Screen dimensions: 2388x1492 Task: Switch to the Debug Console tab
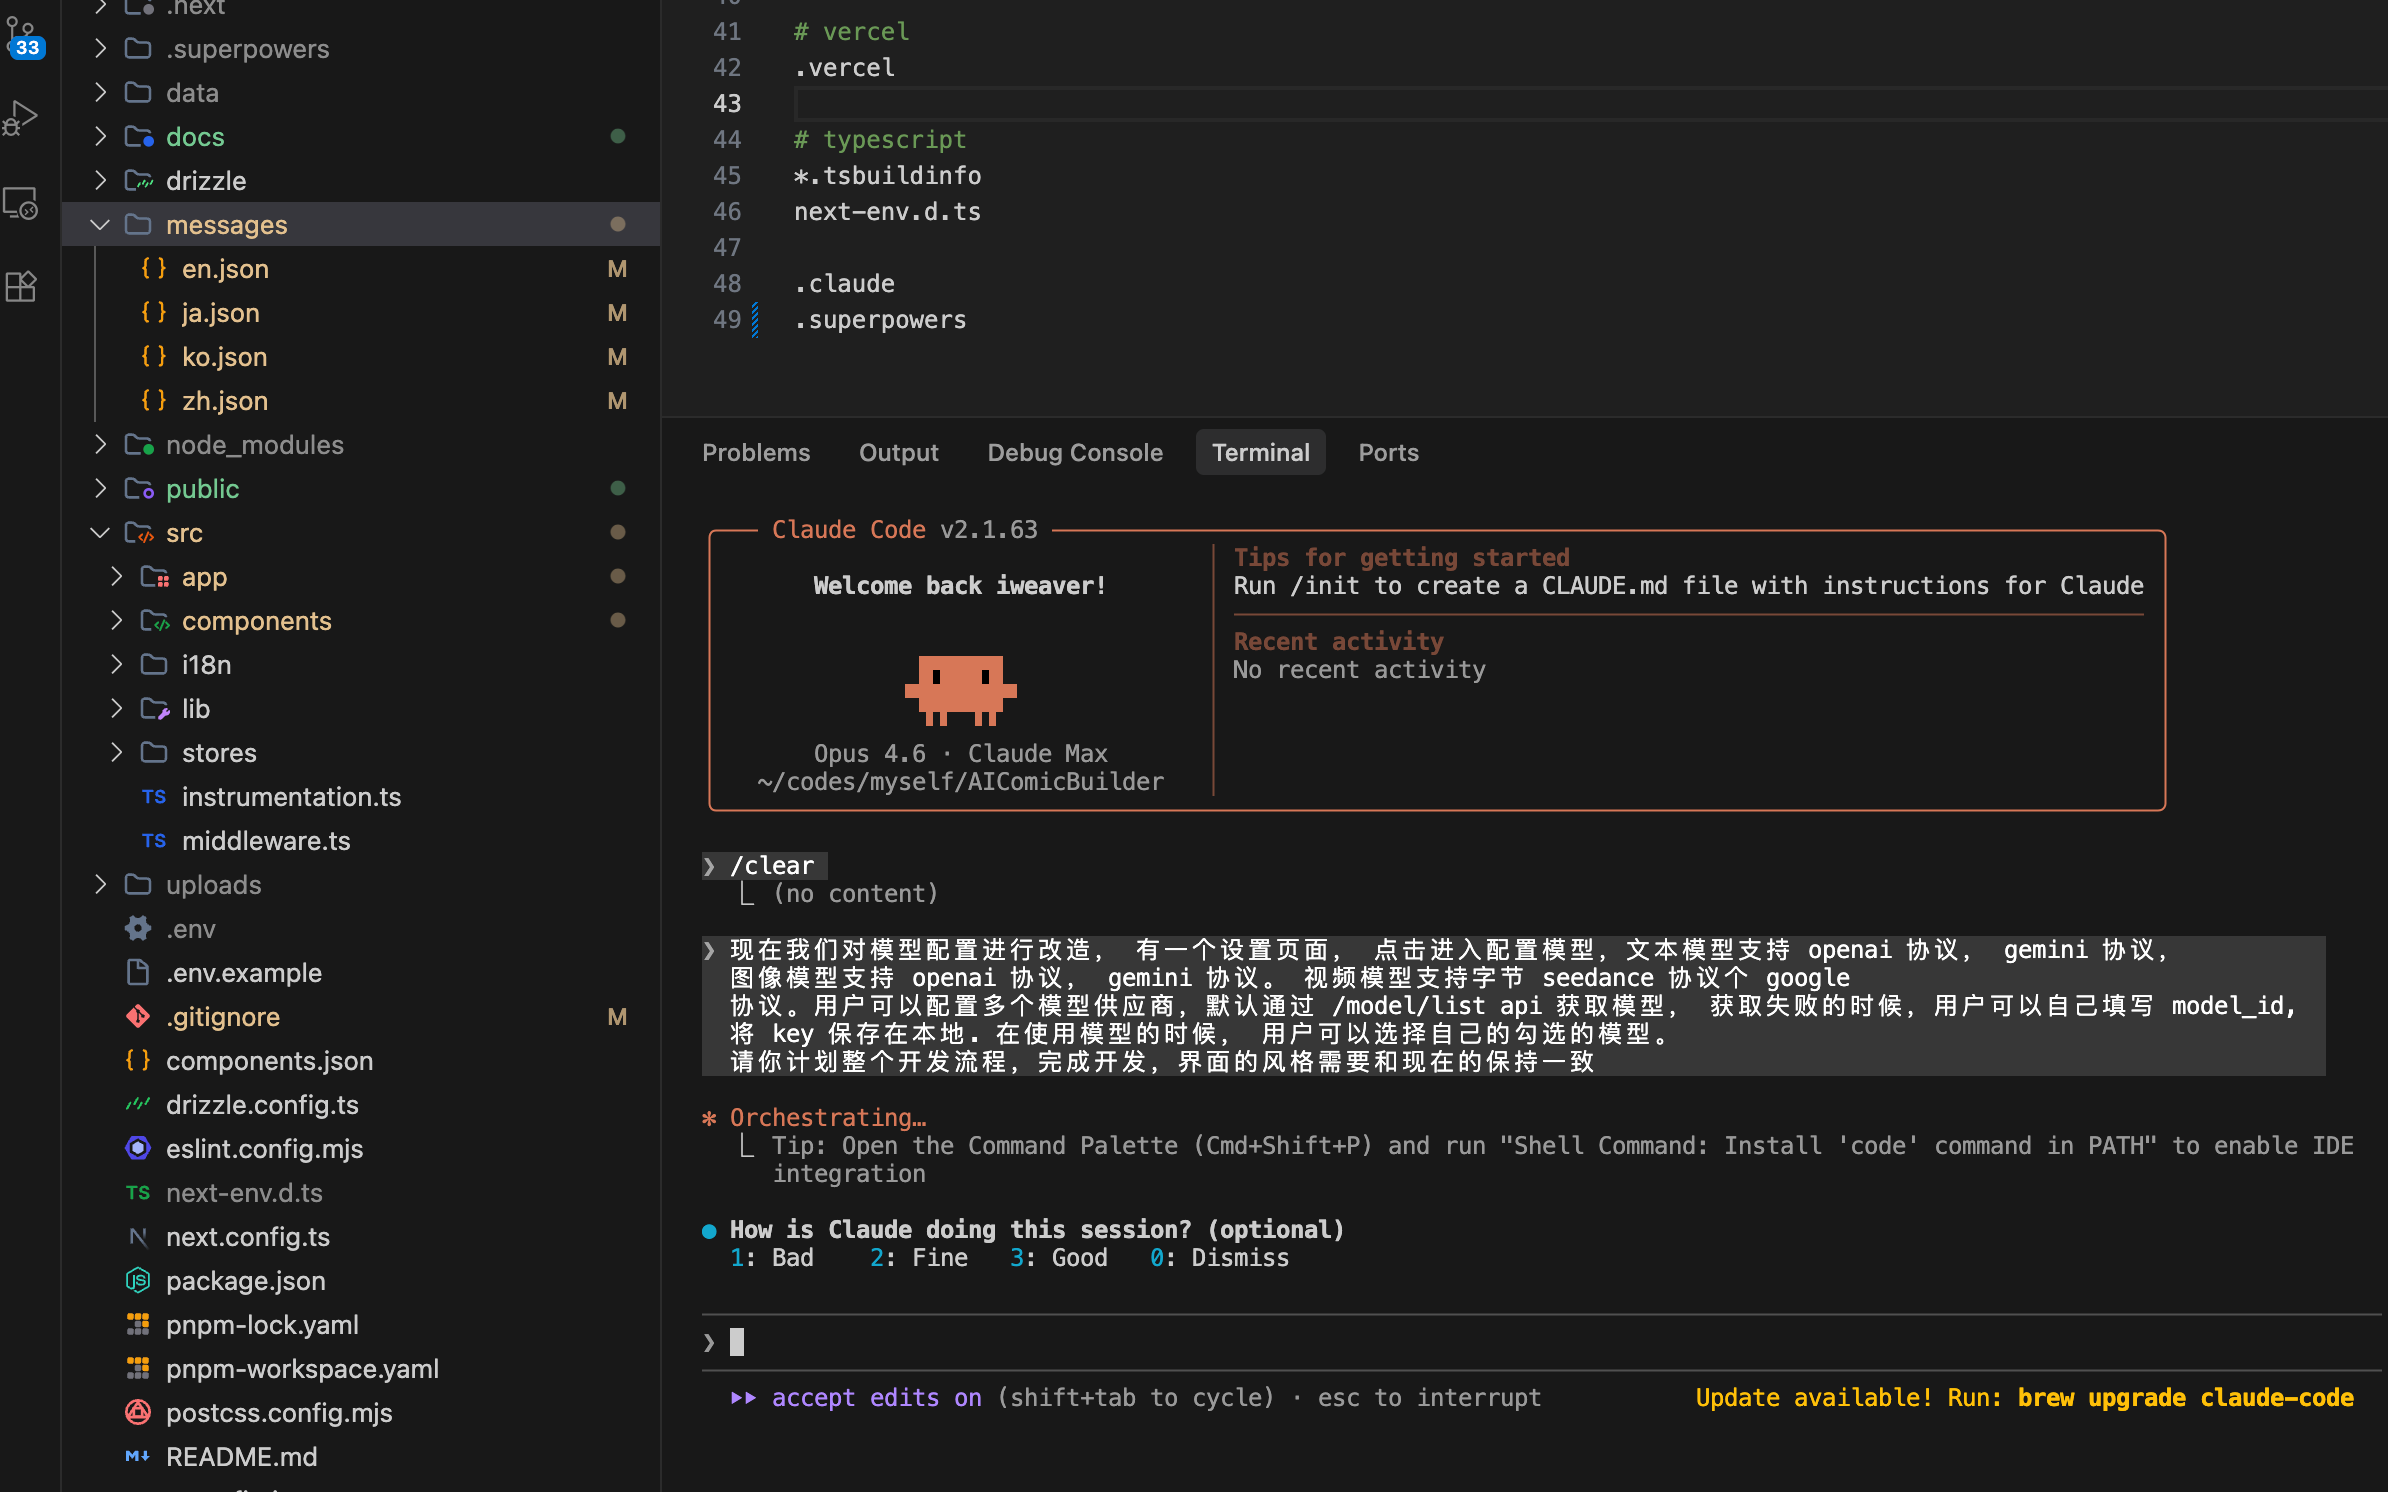coord(1075,453)
